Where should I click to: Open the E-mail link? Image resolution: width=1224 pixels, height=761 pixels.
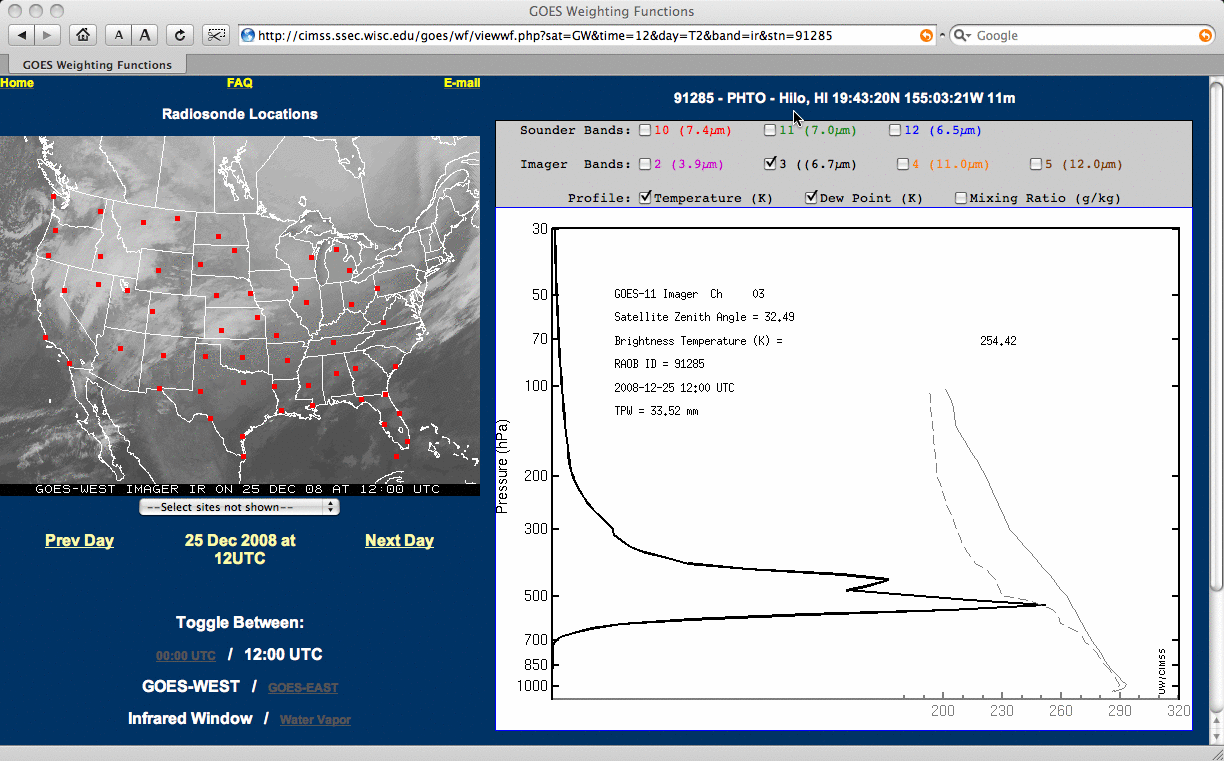(462, 83)
